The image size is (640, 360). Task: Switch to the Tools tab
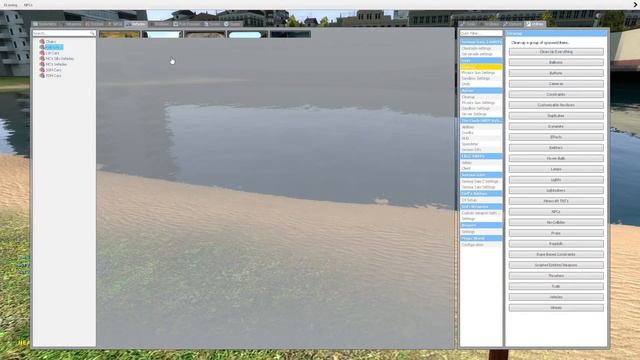468,24
